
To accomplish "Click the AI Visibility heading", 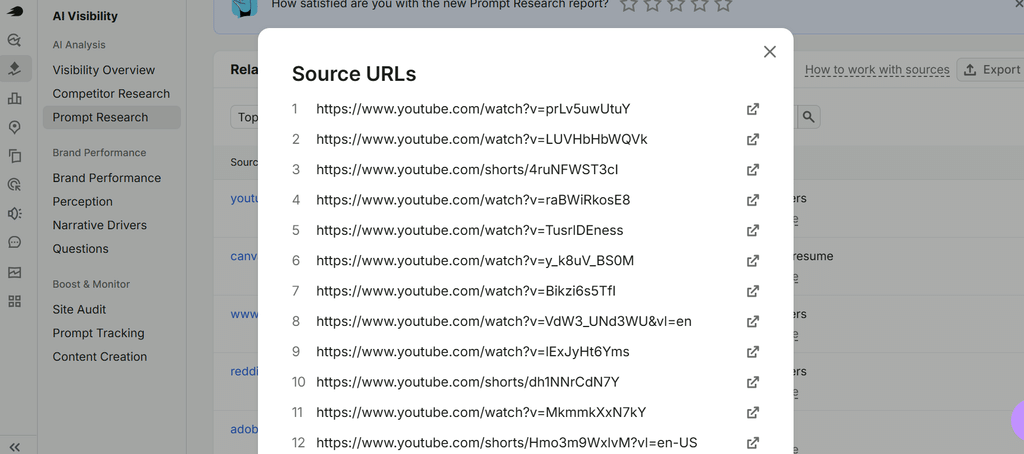I will [x=85, y=16].
